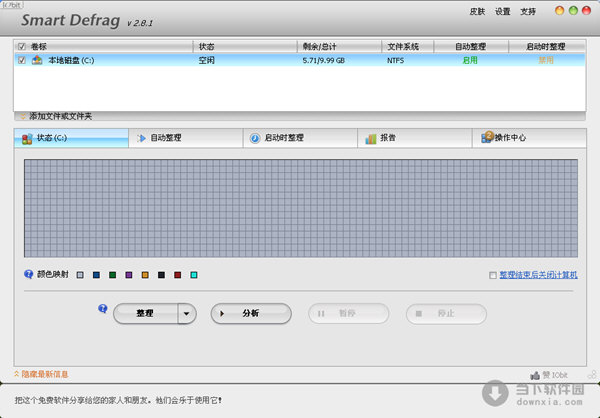
Task: Open the 启动时整理 tab
Action: point(300,138)
